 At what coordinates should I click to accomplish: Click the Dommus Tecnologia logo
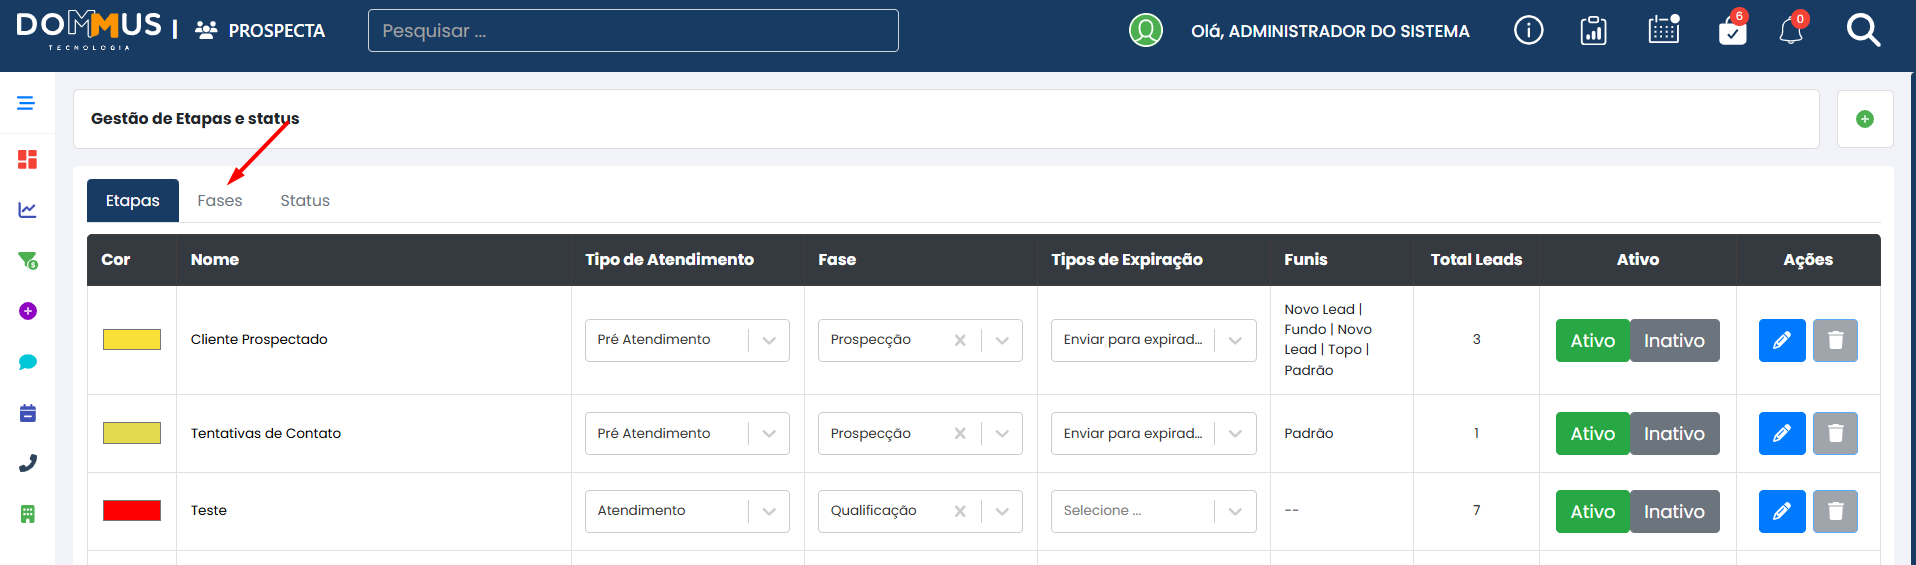[x=89, y=30]
